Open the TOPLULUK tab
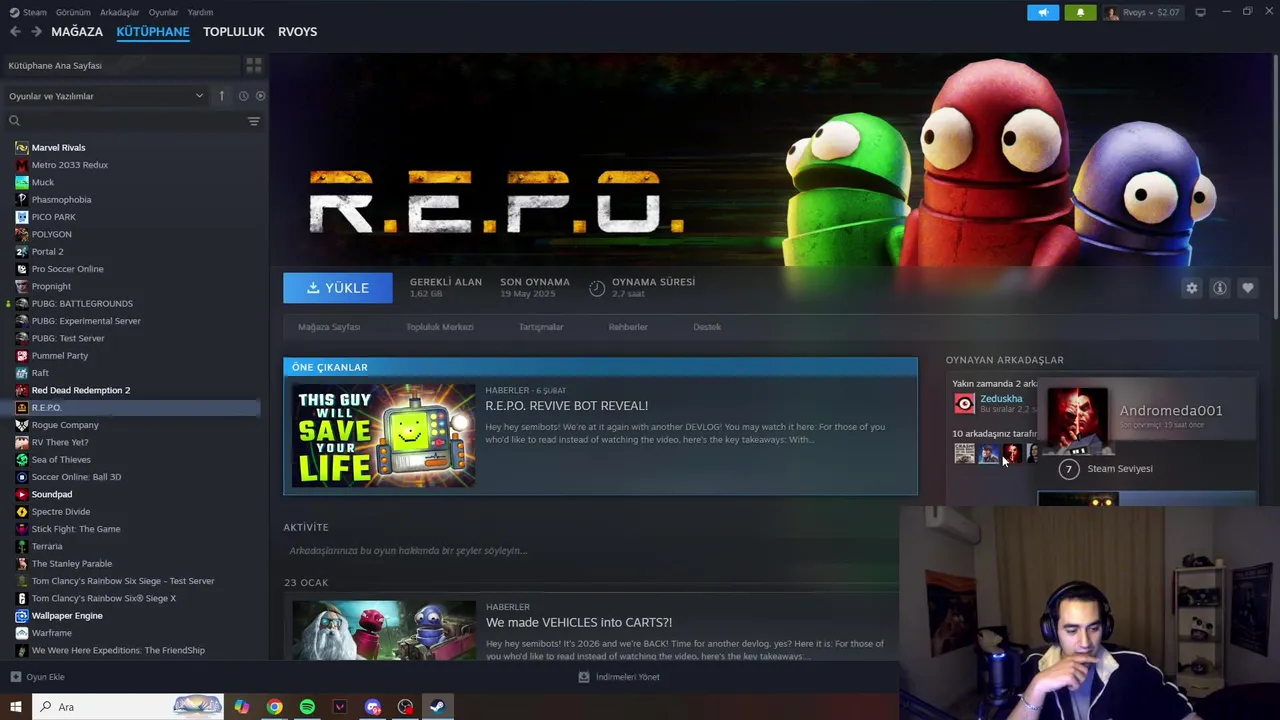The image size is (1280, 720). pos(234,32)
